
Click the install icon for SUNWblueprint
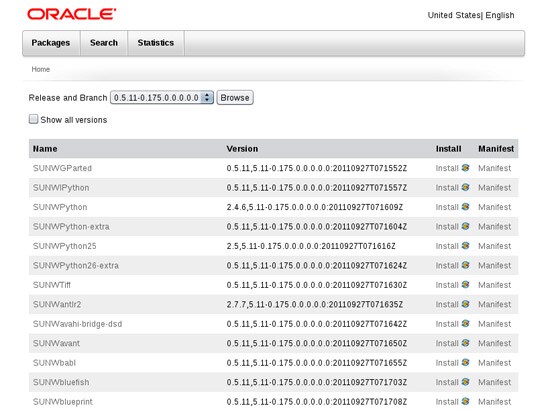[465, 401]
